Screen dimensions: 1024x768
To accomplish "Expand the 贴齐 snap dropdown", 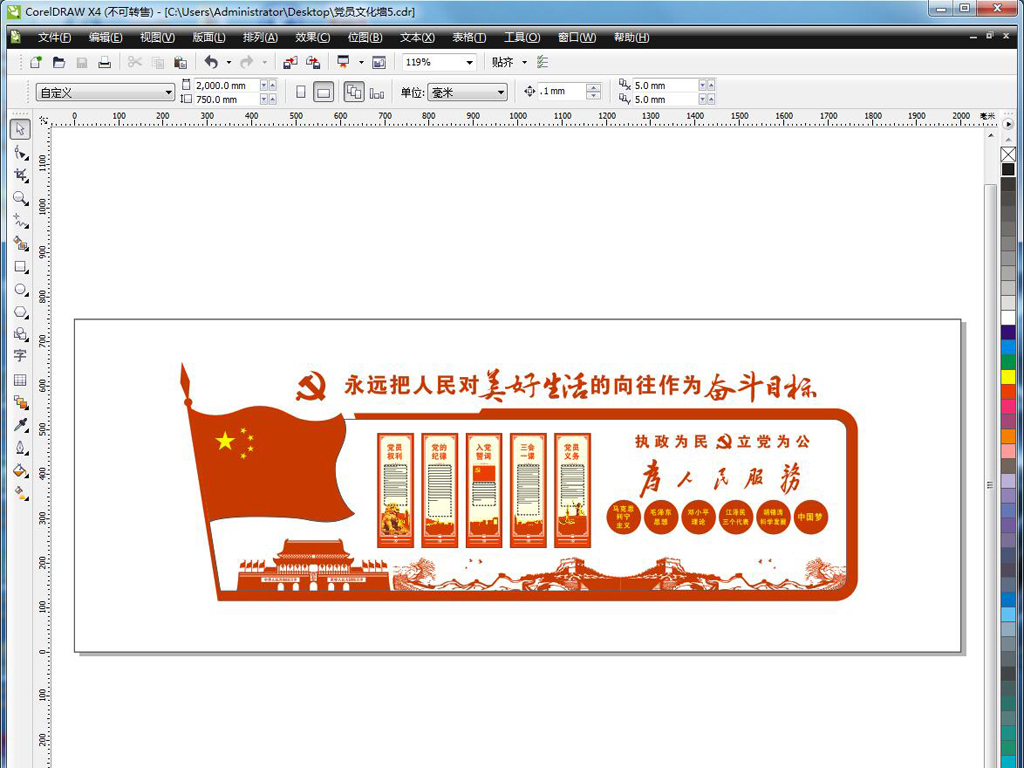I will coord(524,62).
